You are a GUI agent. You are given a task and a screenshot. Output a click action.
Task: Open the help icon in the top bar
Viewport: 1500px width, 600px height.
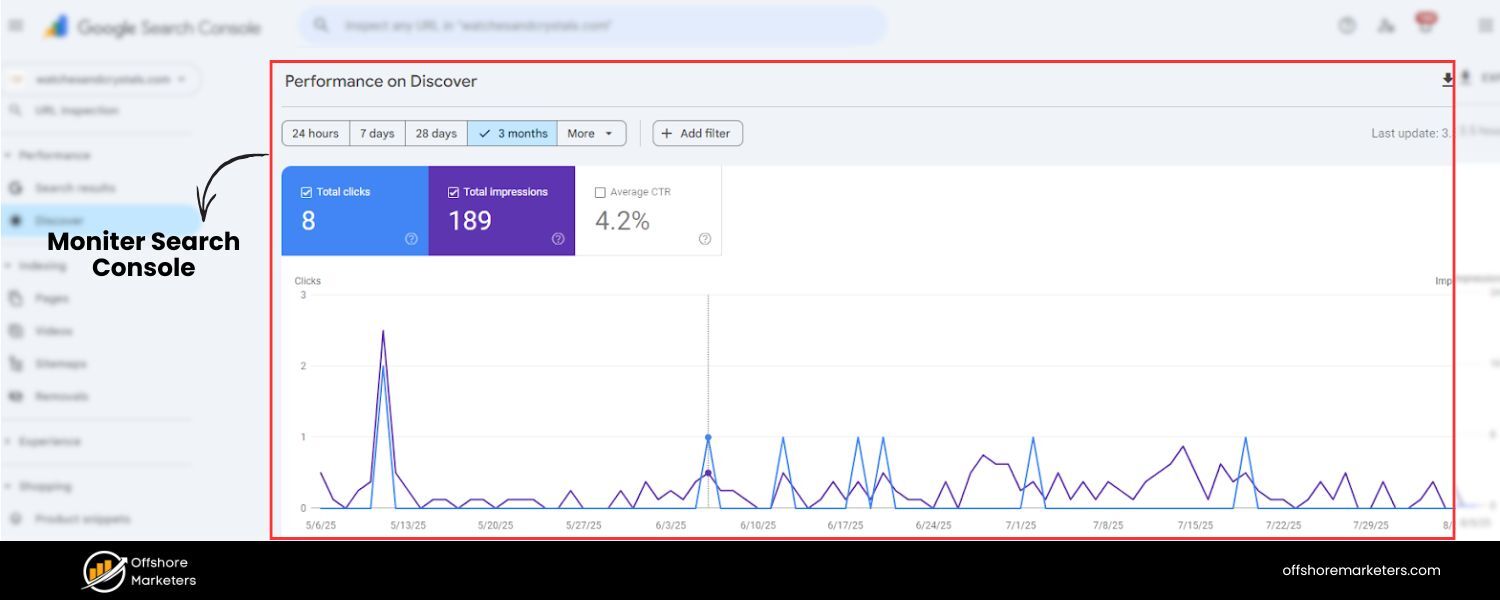pos(1346,26)
